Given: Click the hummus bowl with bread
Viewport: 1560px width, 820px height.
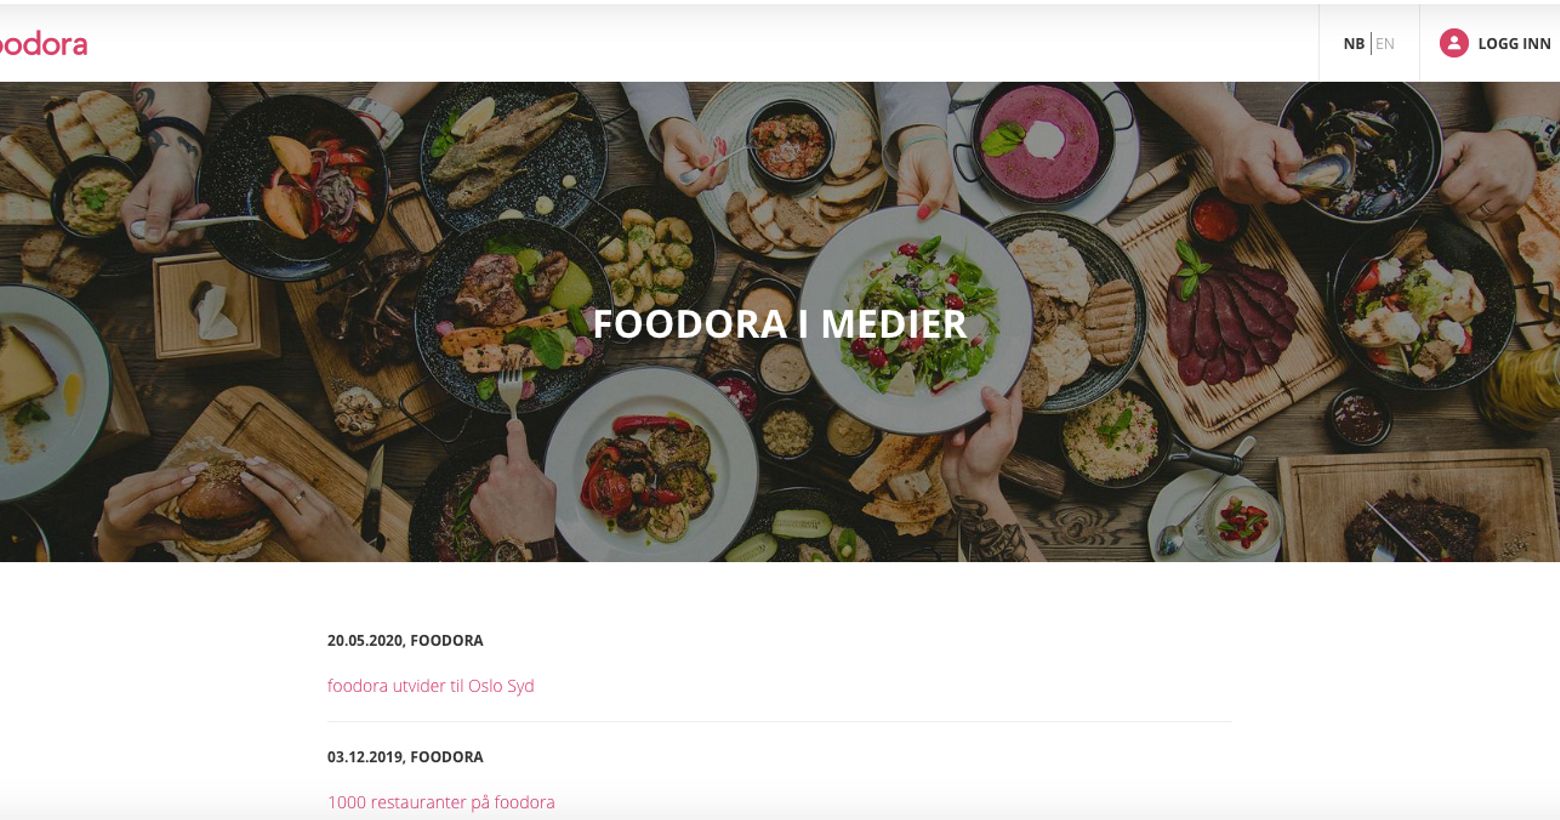Looking at the screenshot, I should (95, 195).
